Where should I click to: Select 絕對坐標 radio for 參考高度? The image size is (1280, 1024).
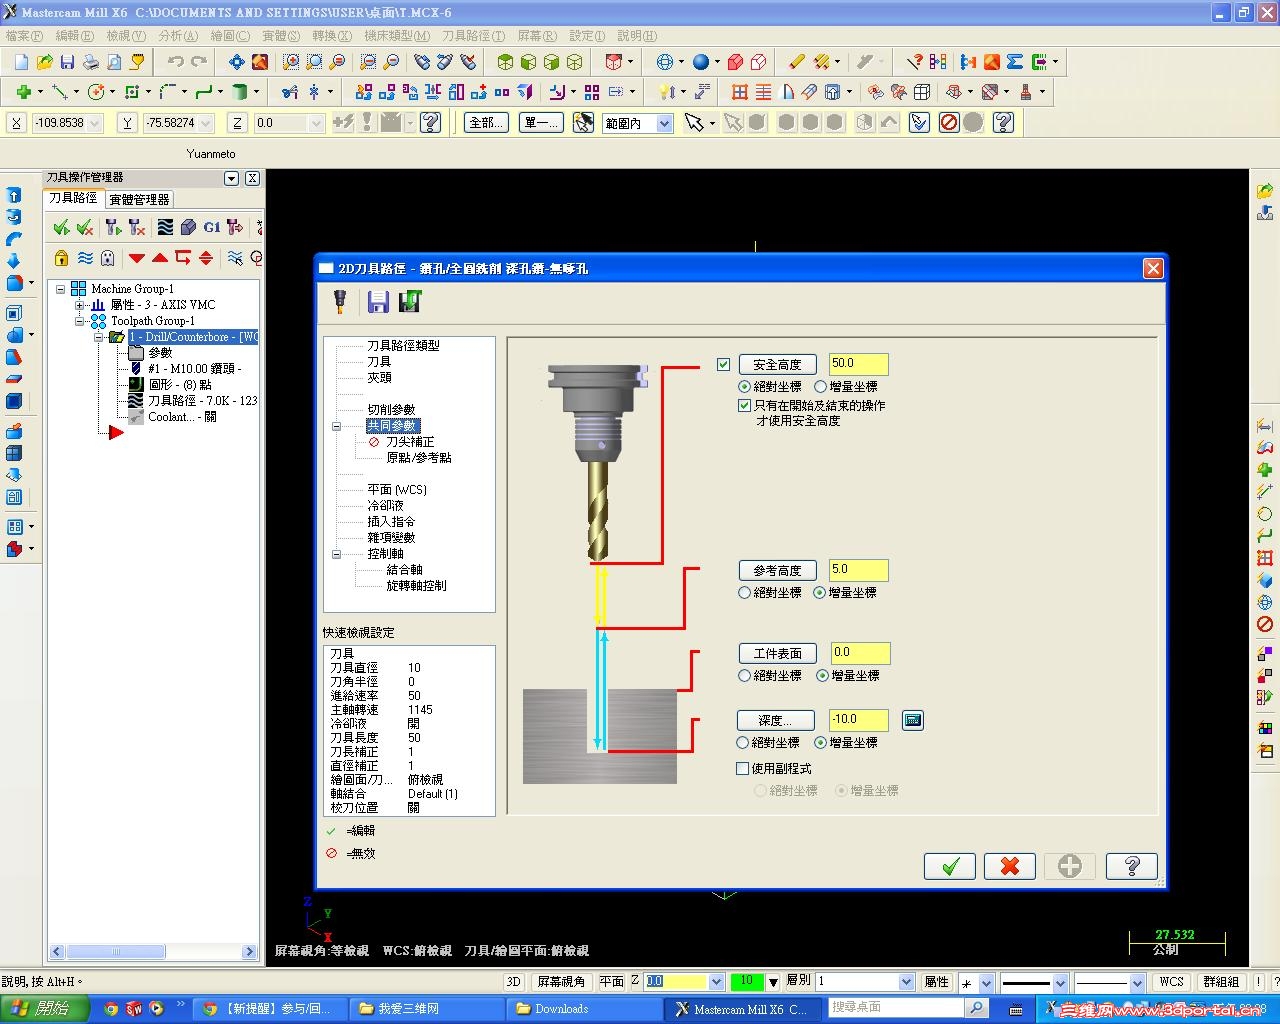(x=744, y=593)
